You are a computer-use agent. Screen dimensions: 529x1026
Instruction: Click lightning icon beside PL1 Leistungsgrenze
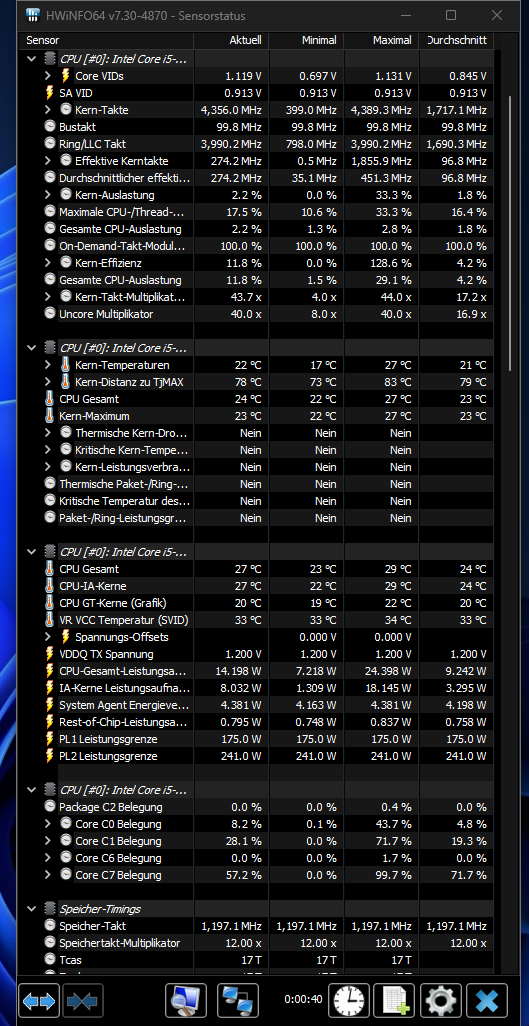click(x=50, y=739)
